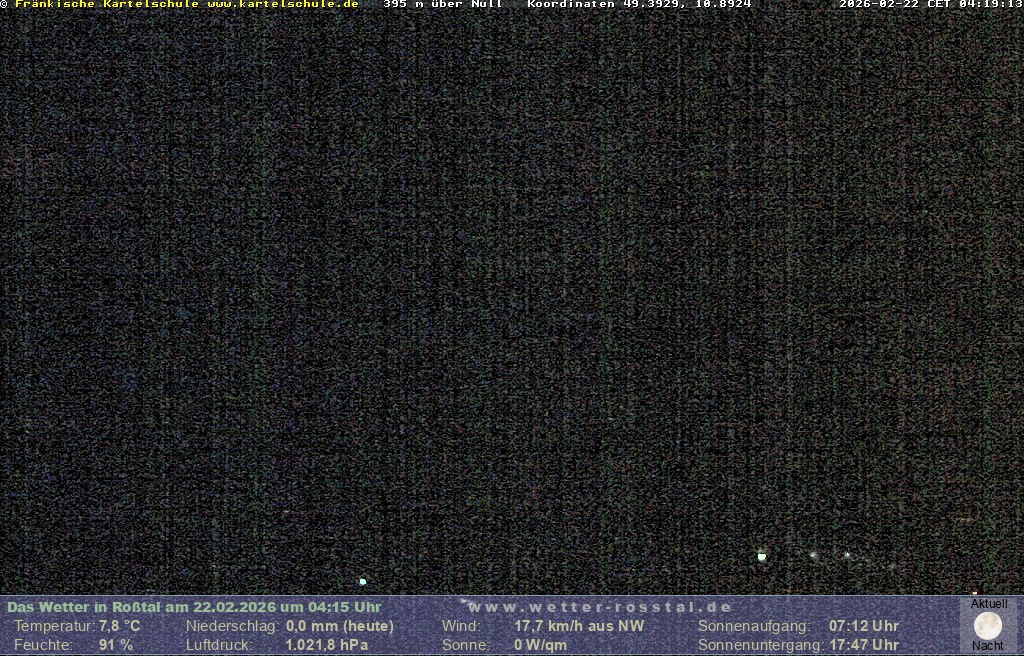Click the Sonne value 0 W/qm
The width and height of the screenshot is (1024, 656).
(540, 645)
